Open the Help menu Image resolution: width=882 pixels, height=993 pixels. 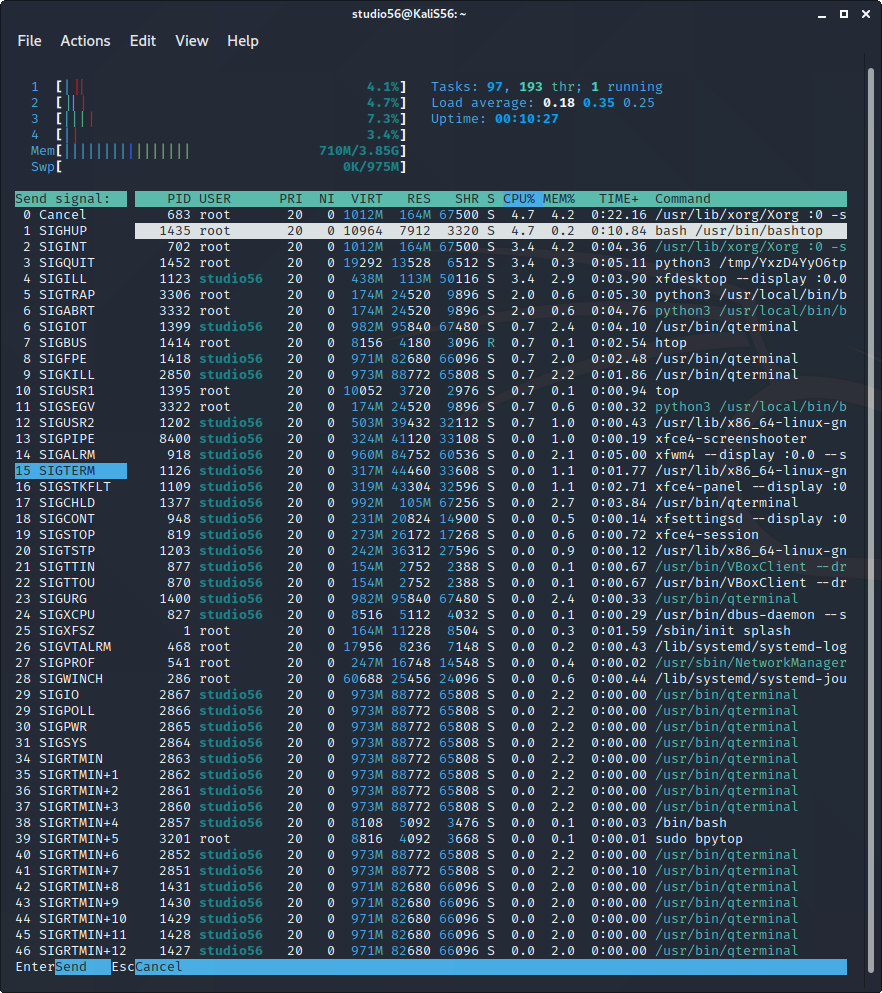[243, 41]
